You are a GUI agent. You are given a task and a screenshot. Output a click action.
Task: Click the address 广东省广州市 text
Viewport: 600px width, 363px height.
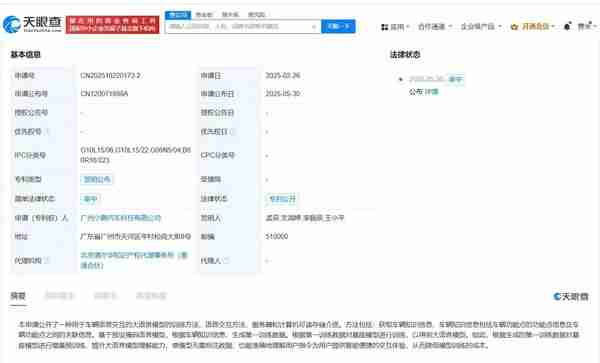[x=135, y=237]
